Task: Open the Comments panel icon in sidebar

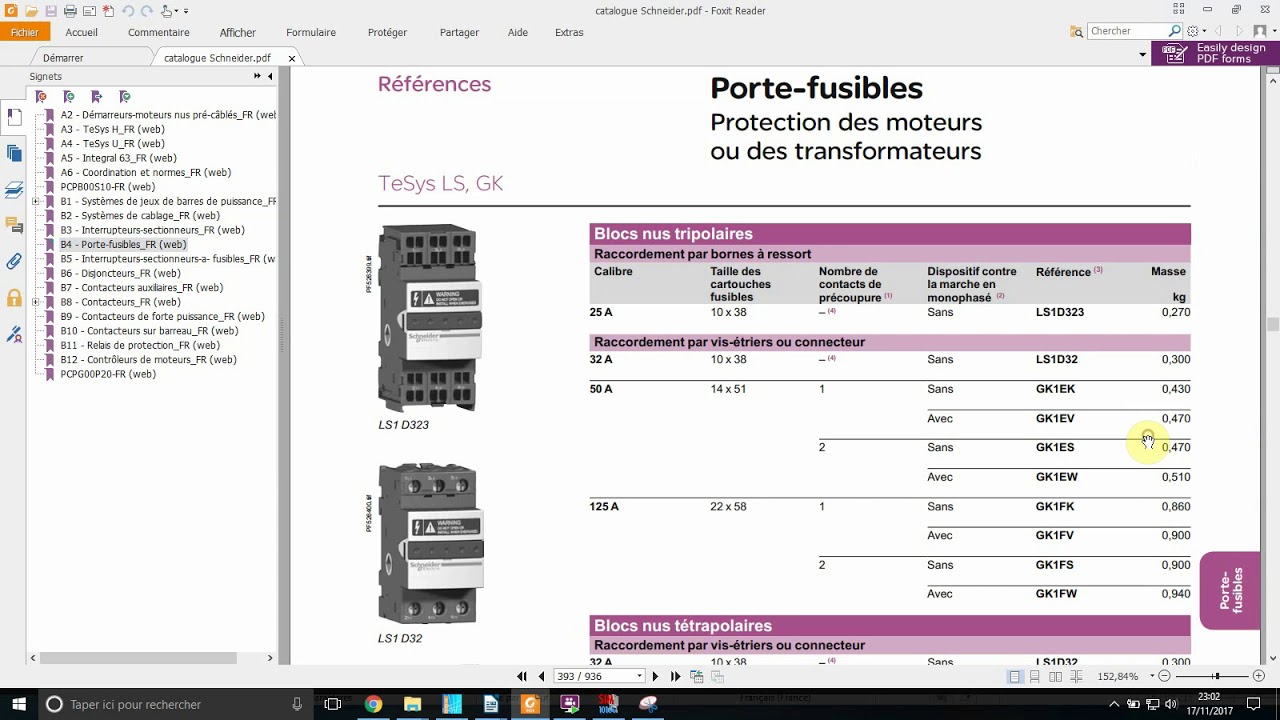Action: [x=14, y=225]
